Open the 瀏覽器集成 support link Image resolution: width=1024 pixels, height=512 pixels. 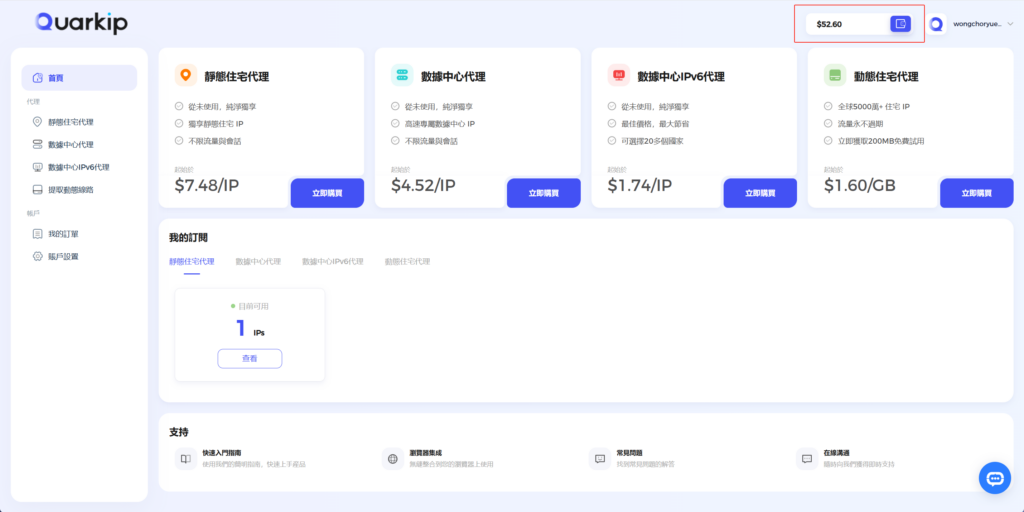[x=426, y=453]
